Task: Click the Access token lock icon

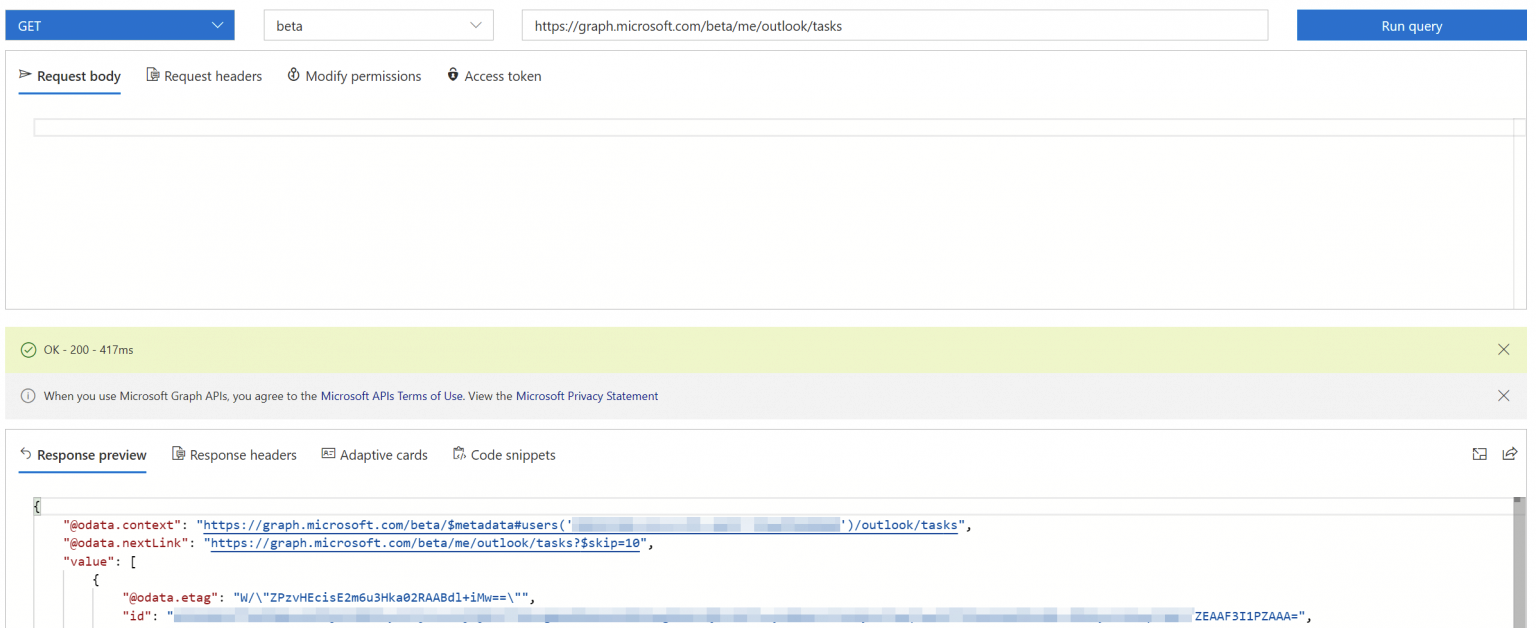Action: (453, 75)
